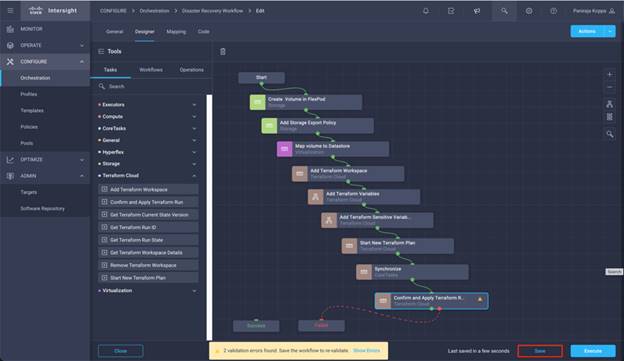Open MONITOR in the sidebar
This screenshot has height=361, width=624.
point(31,29)
